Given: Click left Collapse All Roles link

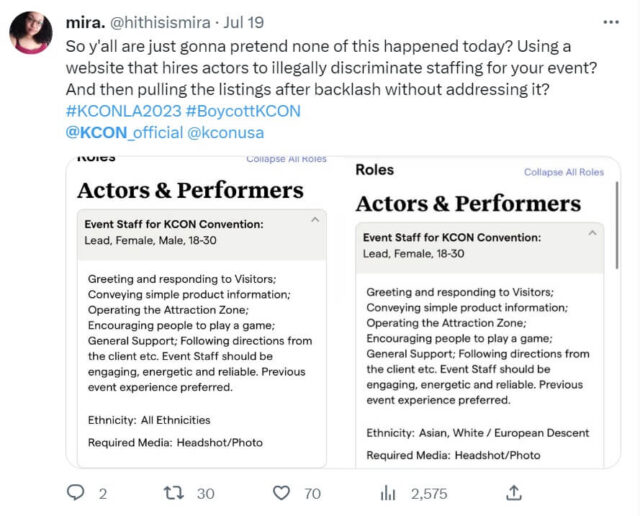Looking at the screenshot, I should coord(286,159).
